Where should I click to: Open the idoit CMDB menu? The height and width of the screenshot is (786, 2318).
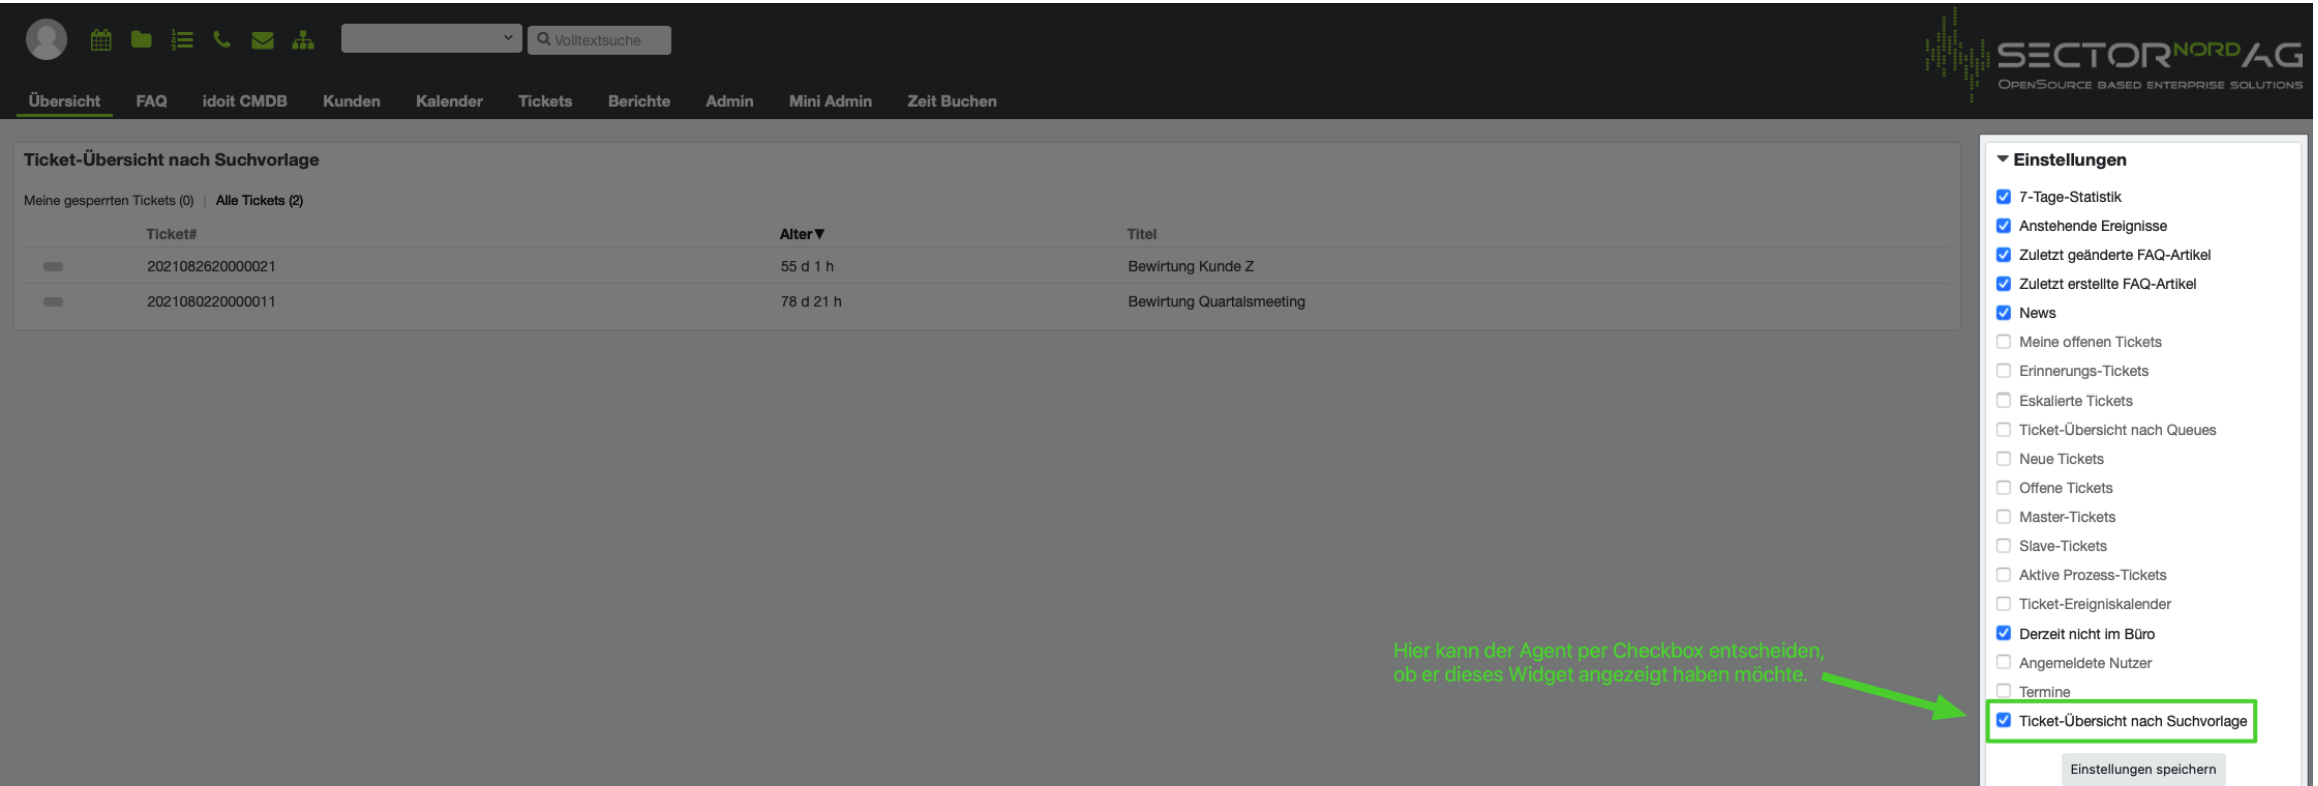(x=244, y=101)
